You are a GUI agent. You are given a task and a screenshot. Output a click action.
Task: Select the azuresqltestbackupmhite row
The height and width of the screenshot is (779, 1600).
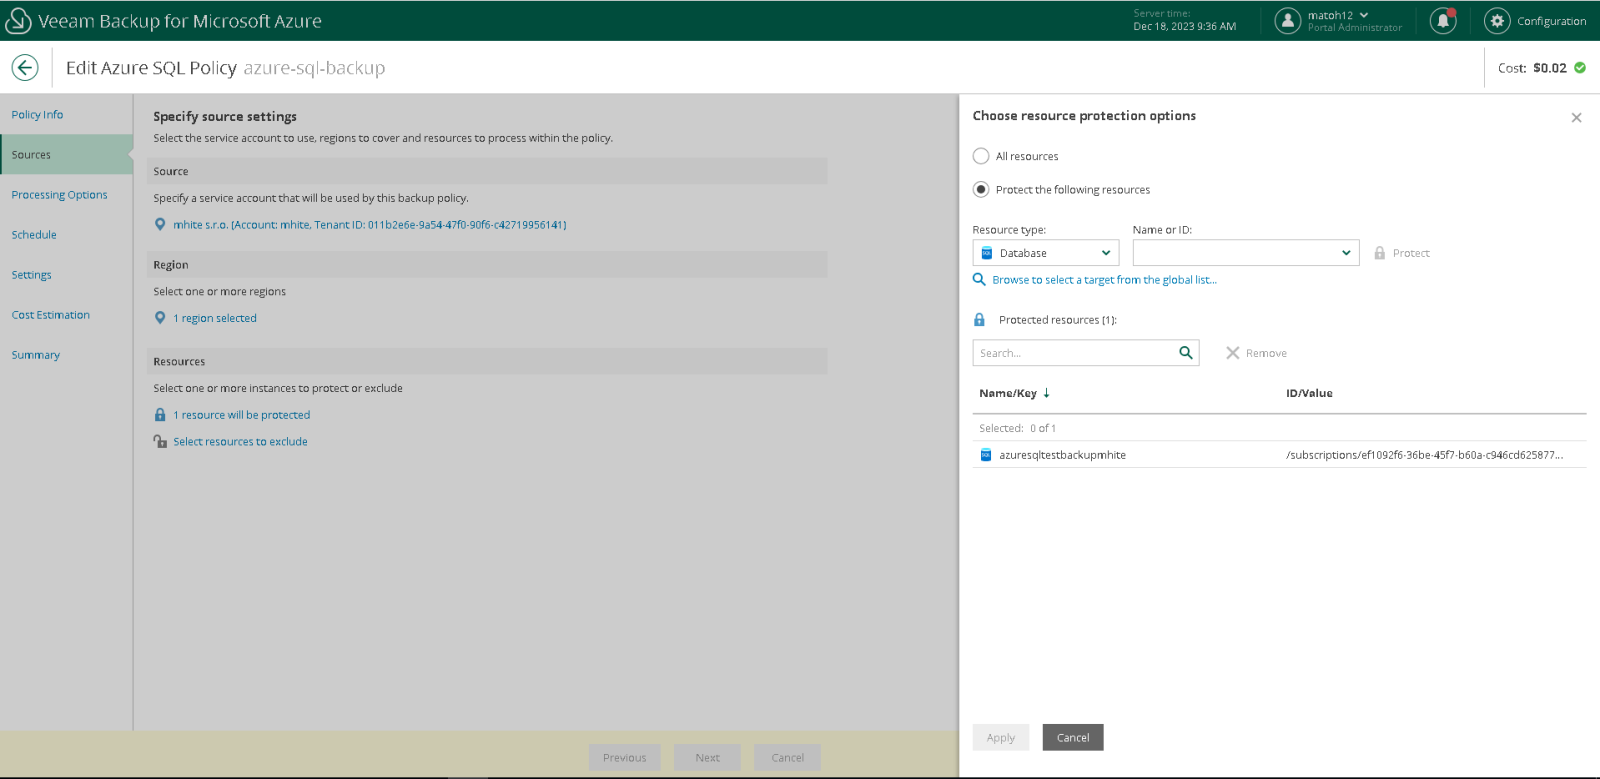(x=1279, y=455)
